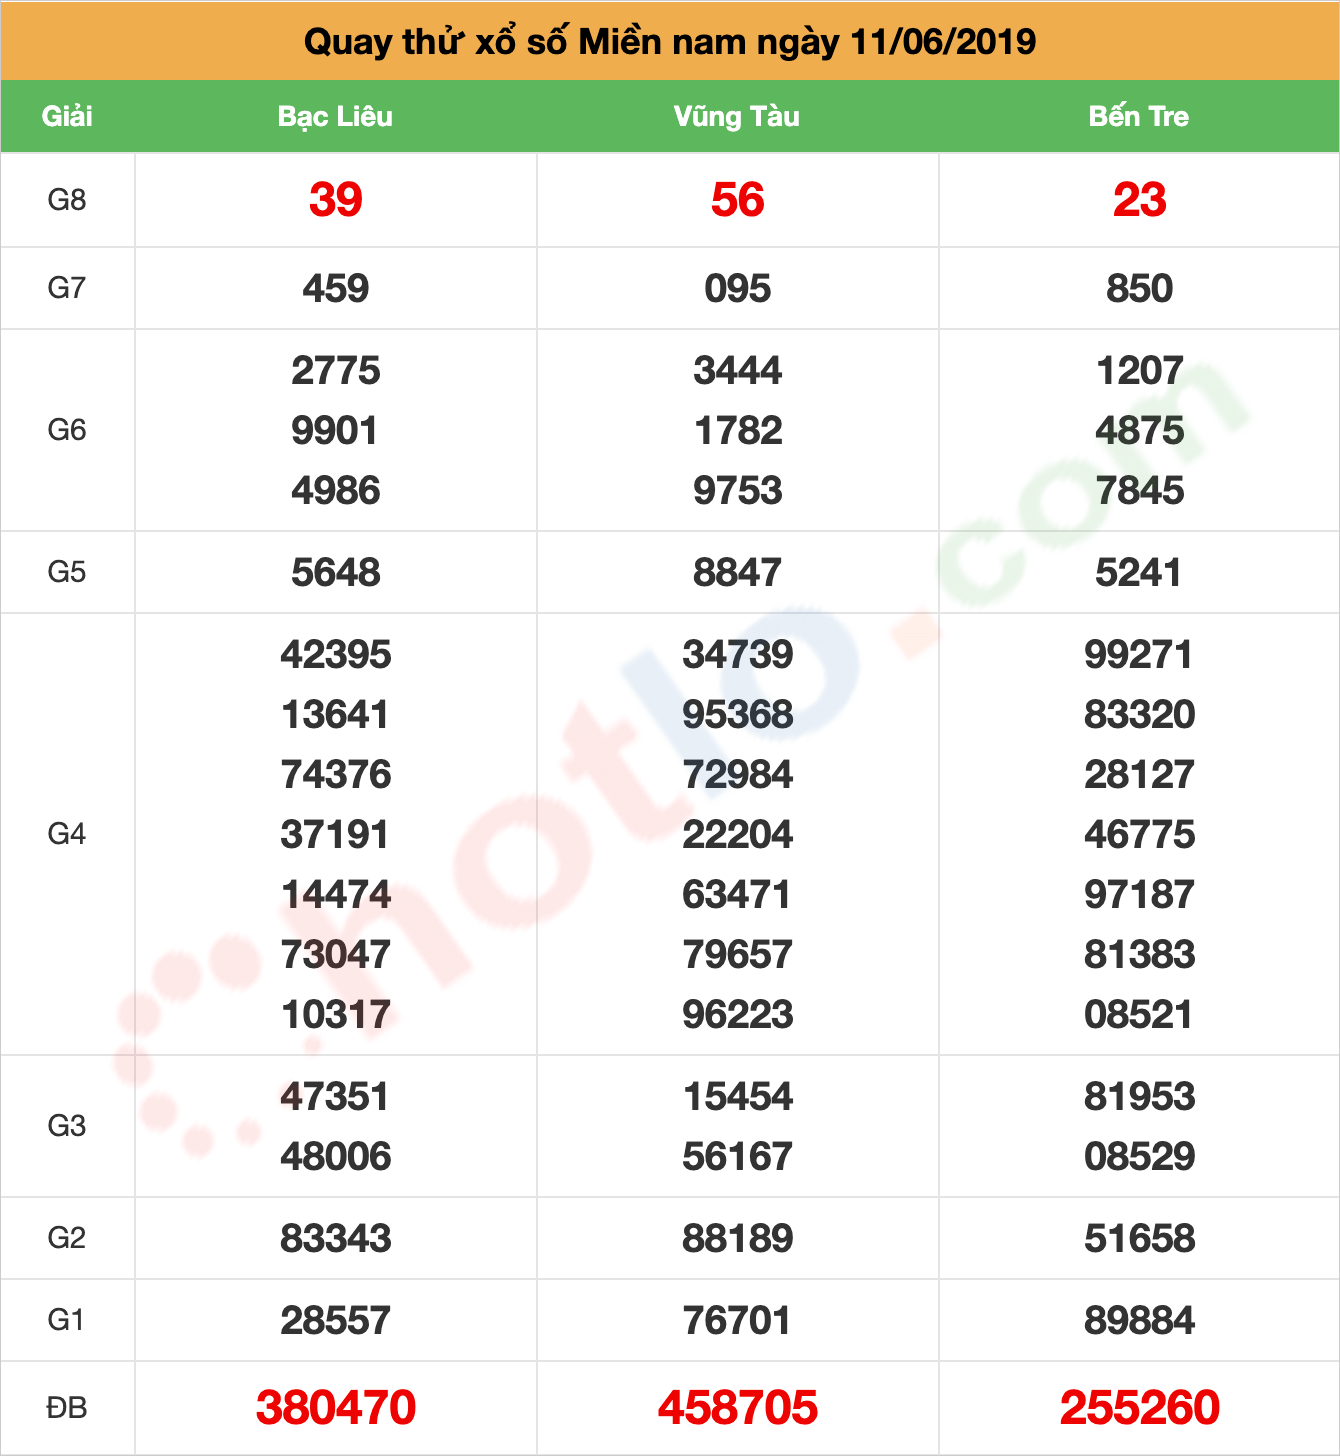The width and height of the screenshot is (1340, 1456).
Task: Select G5 number 5648
Action: tap(336, 573)
